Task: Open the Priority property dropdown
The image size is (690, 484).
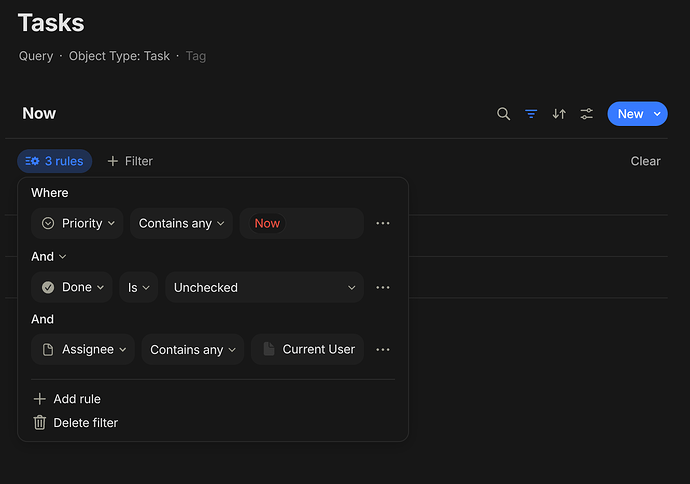Action: [x=77, y=224]
